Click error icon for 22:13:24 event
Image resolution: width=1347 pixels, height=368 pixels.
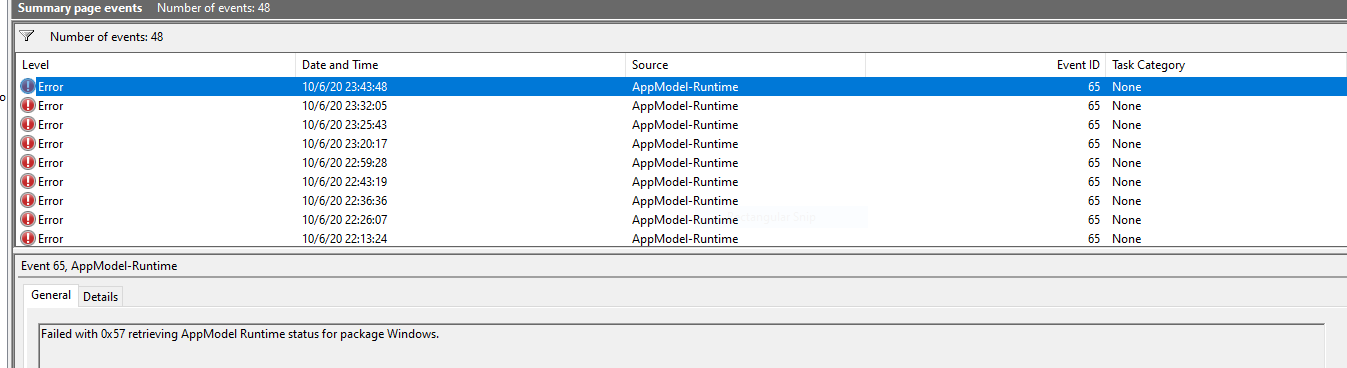tap(28, 239)
